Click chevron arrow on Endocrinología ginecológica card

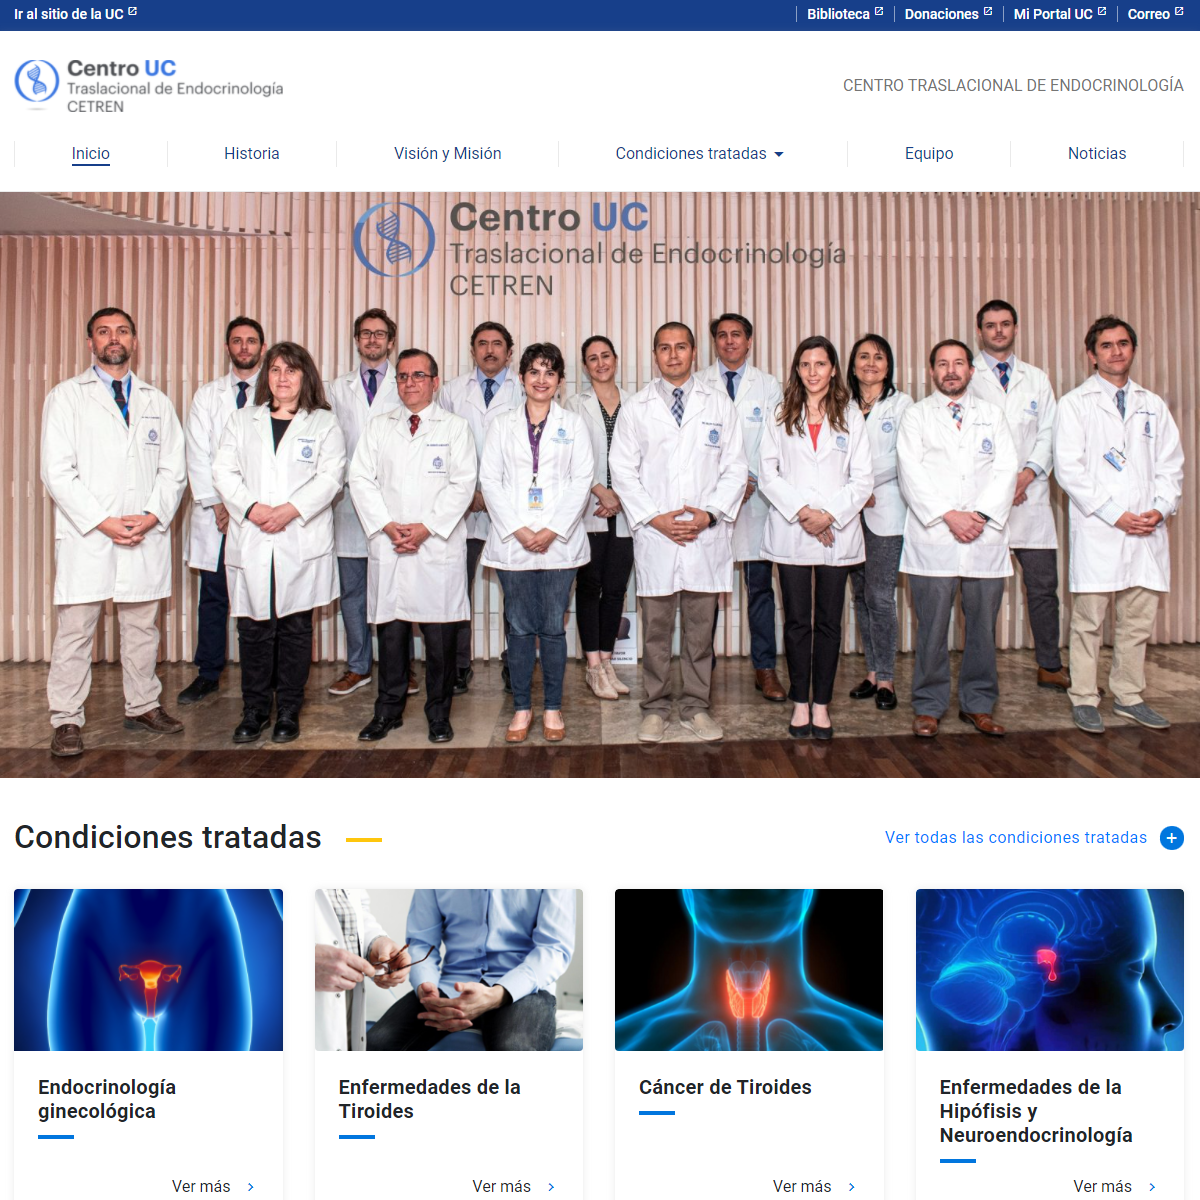click(251, 1187)
